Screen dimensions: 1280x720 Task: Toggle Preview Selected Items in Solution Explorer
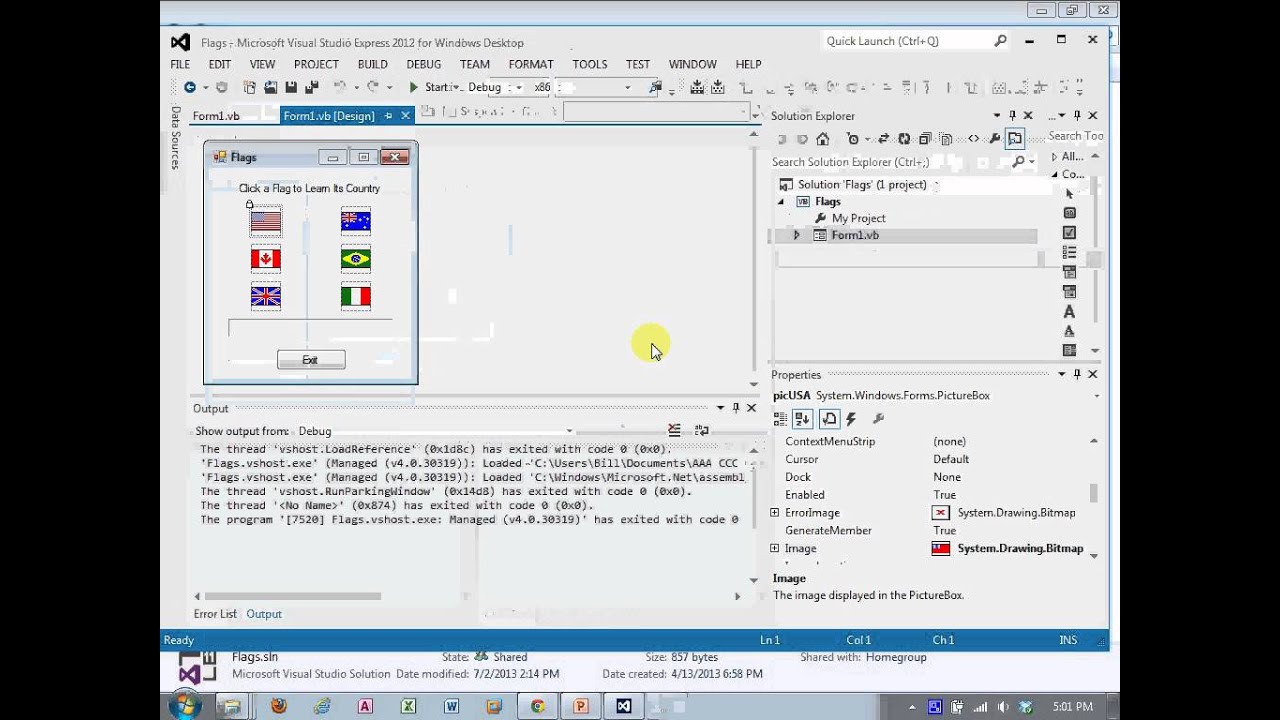tap(1015, 139)
